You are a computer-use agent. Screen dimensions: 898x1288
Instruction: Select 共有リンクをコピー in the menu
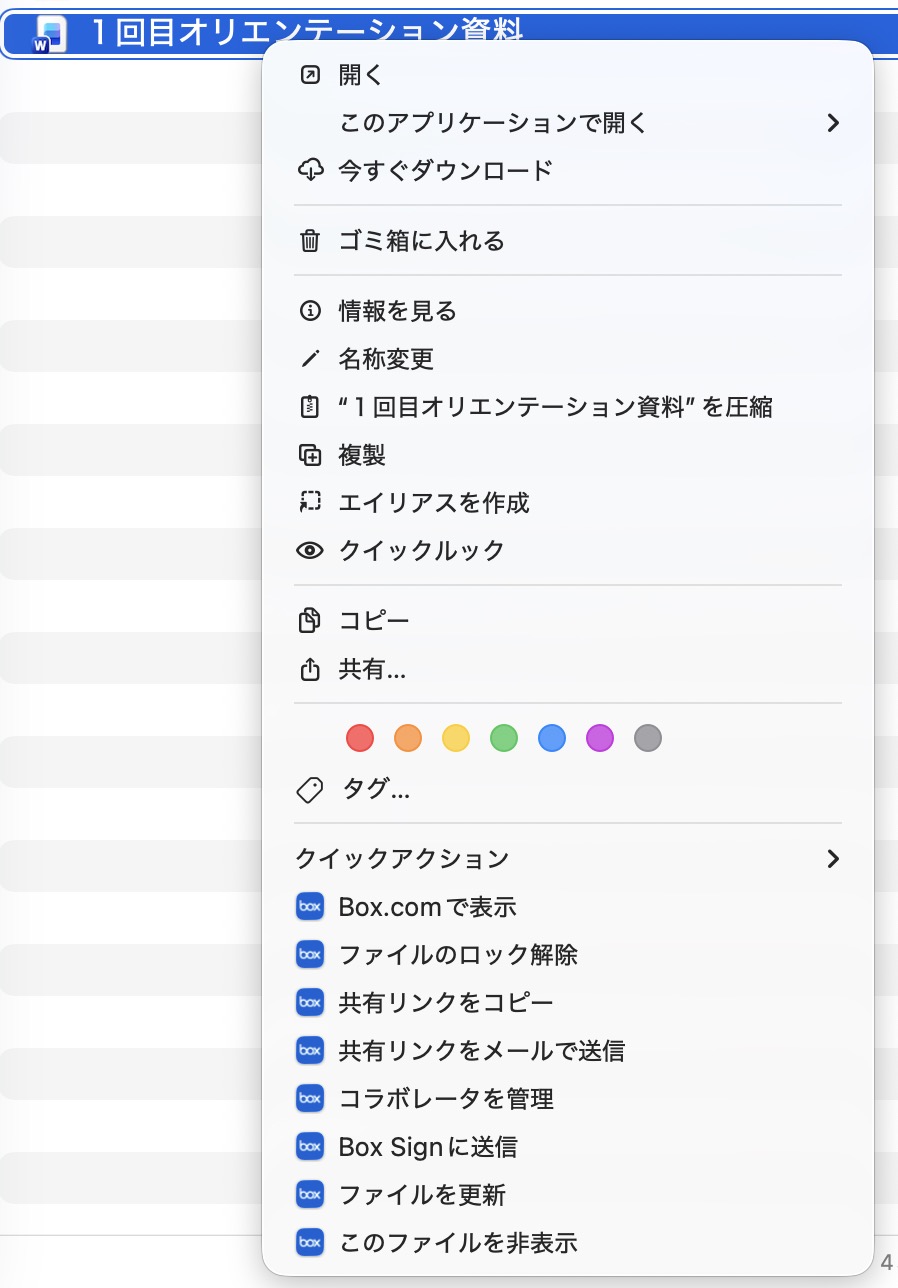(446, 1003)
